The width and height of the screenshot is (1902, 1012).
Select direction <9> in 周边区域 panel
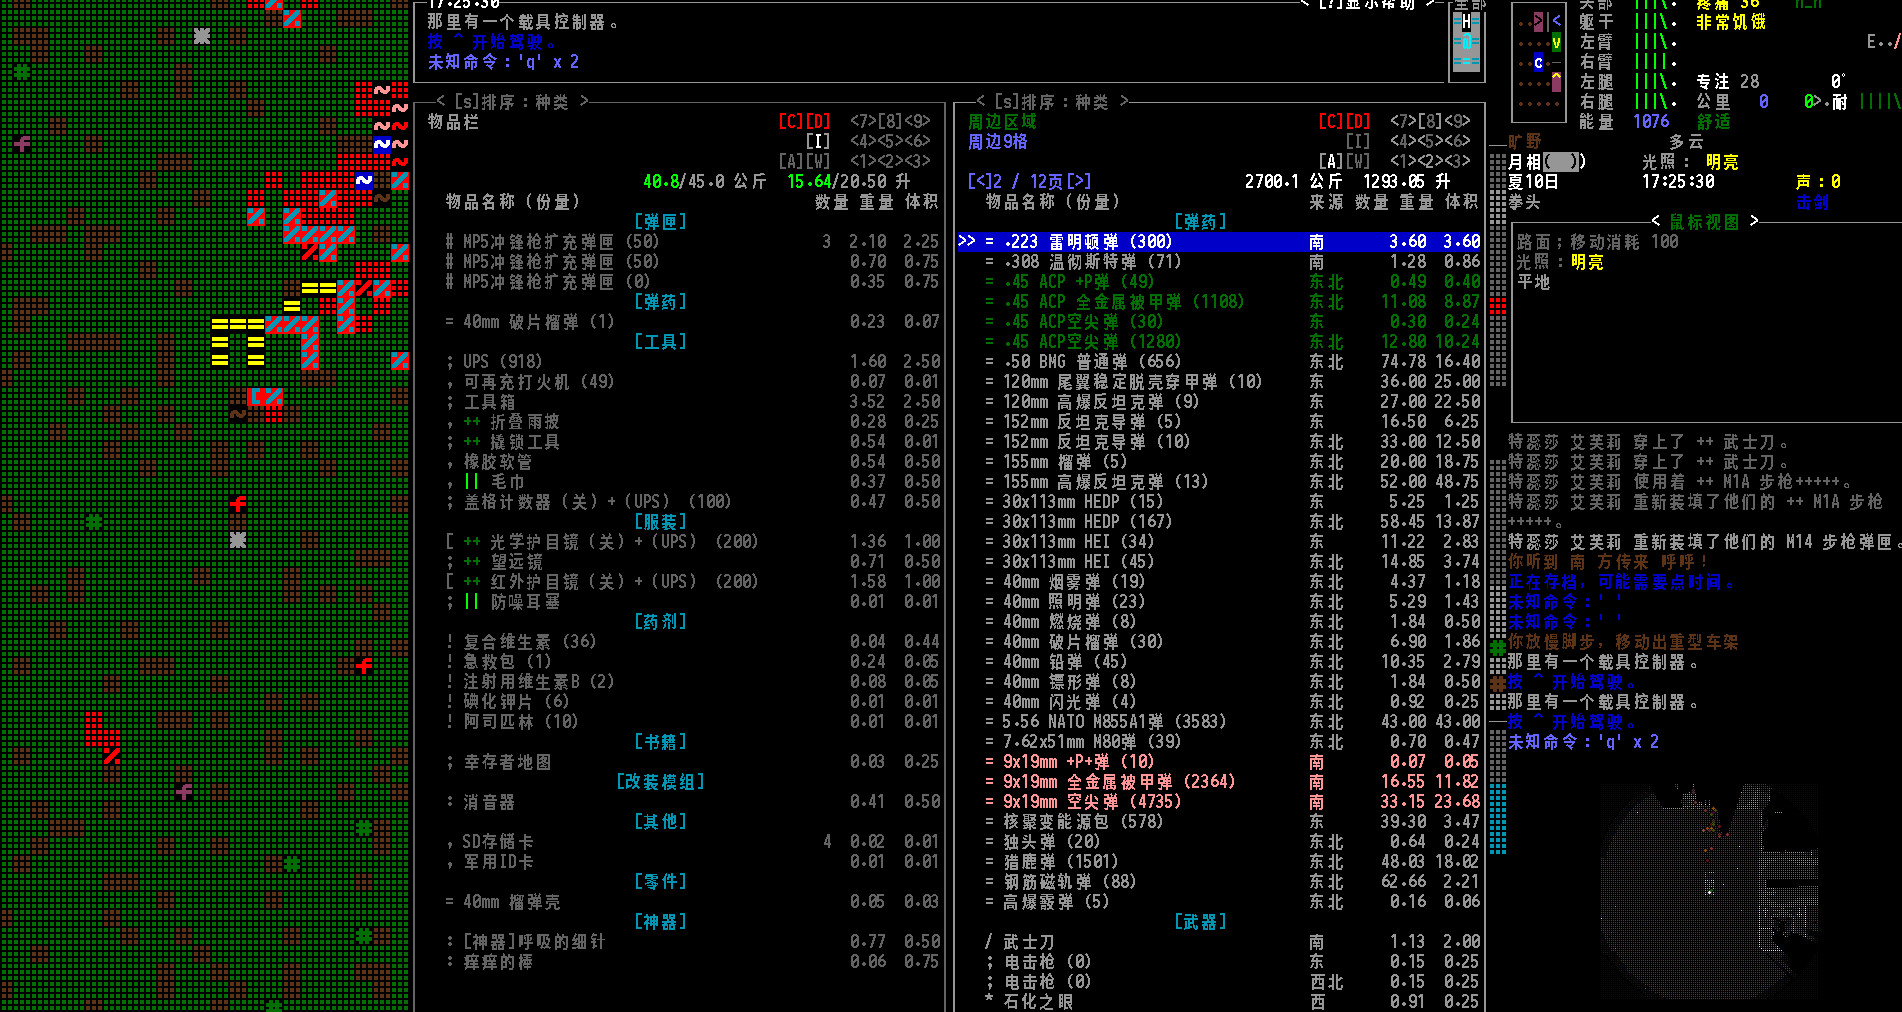(1457, 122)
